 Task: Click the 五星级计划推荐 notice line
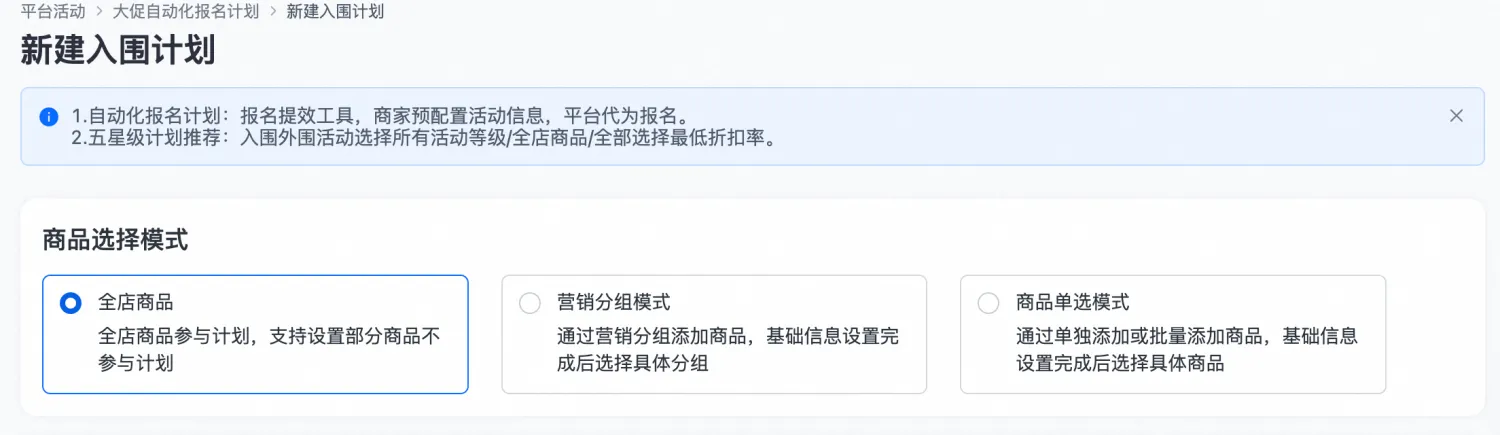point(424,138)
